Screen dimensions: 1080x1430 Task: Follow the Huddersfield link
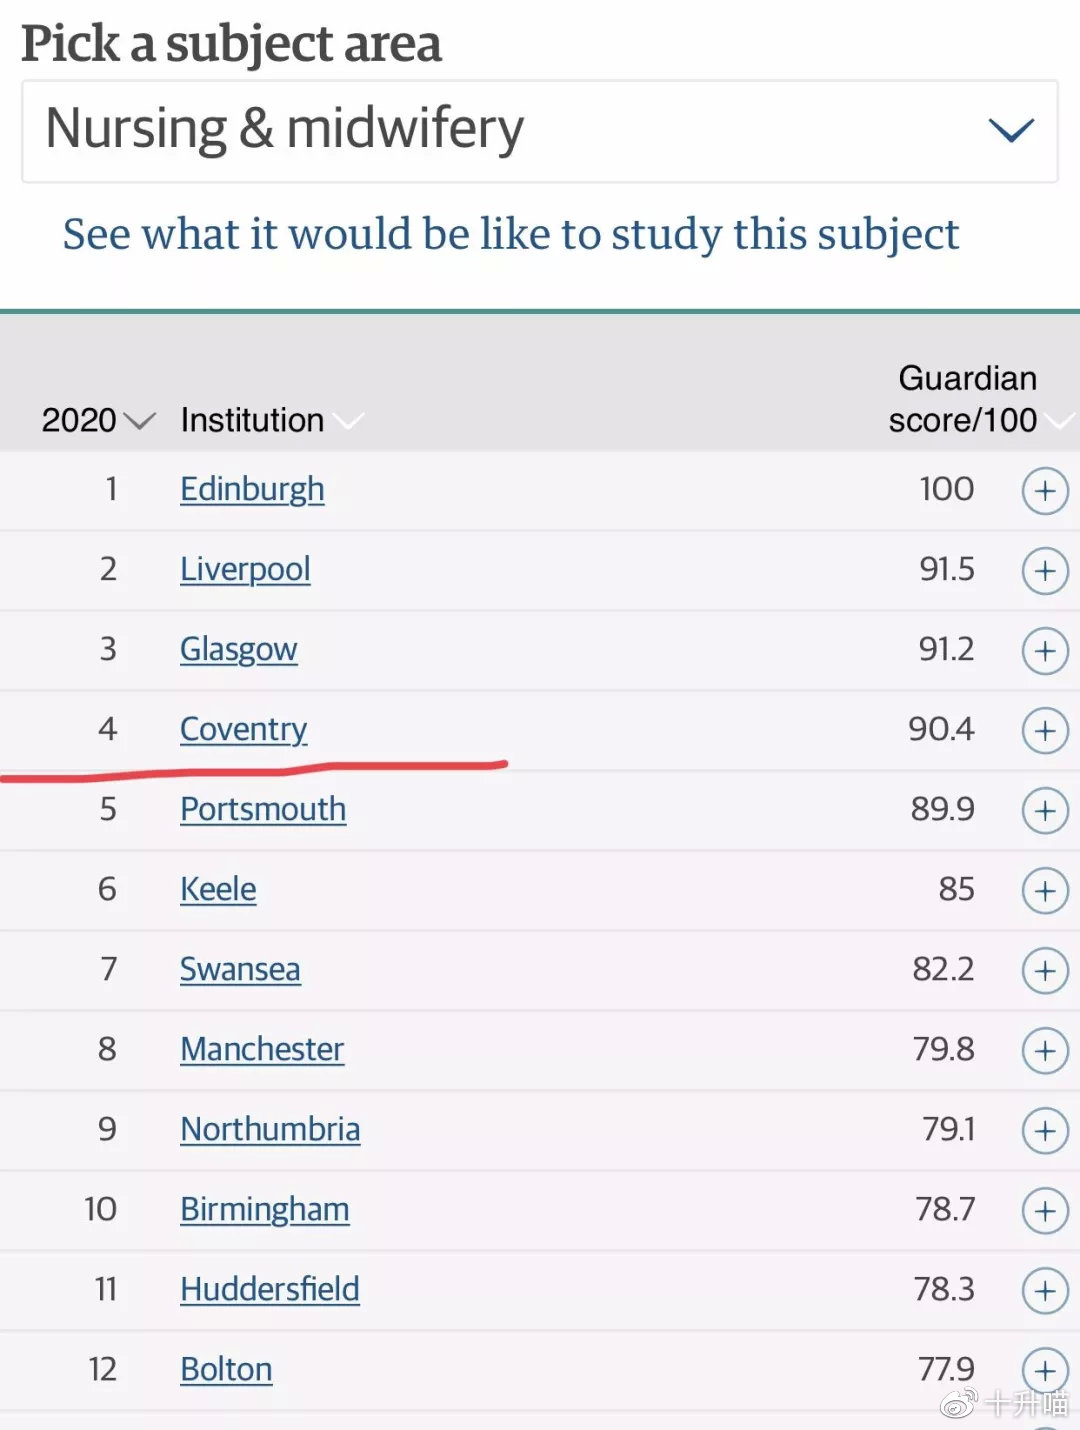click(x=270, y=1289)
